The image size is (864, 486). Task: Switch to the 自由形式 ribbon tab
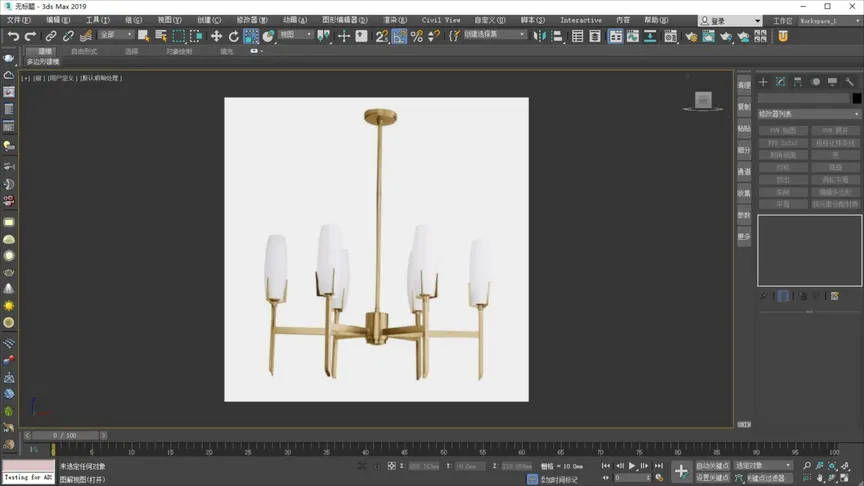tap(84, 51)
